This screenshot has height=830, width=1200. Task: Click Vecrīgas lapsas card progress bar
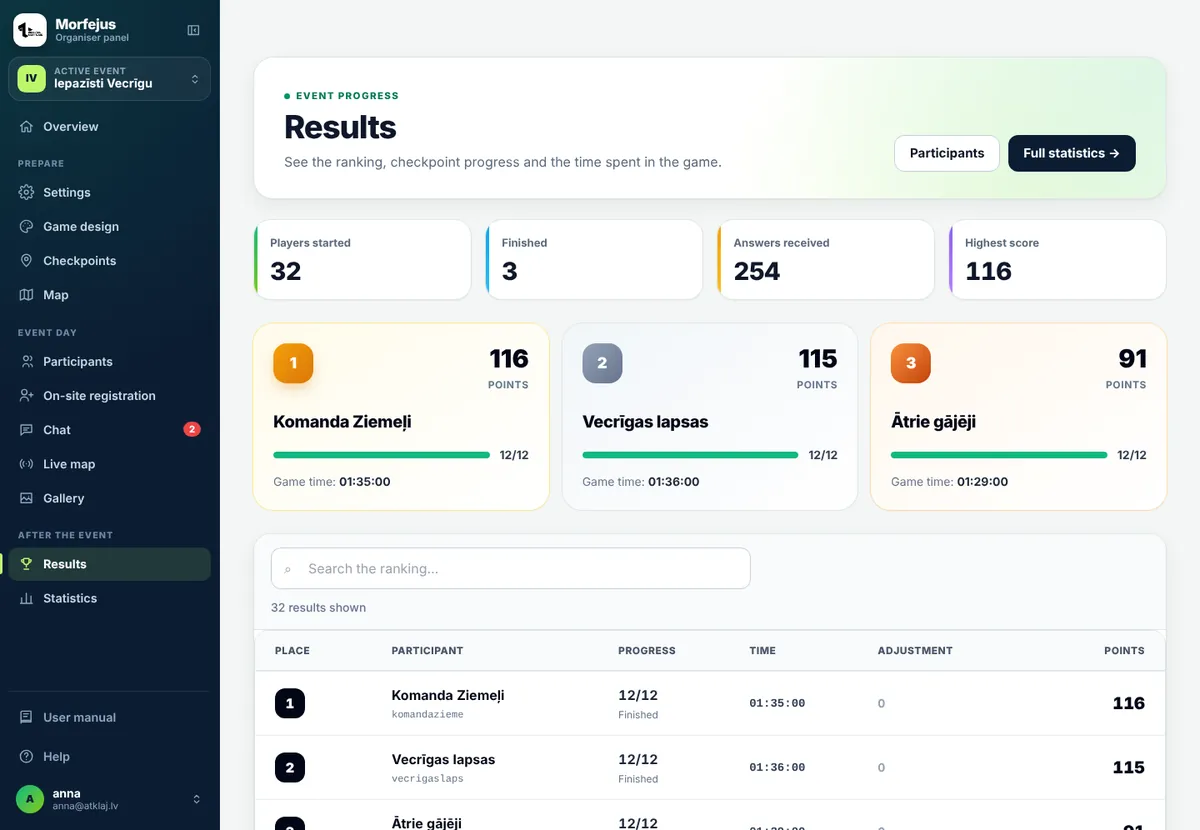point(691,455)
